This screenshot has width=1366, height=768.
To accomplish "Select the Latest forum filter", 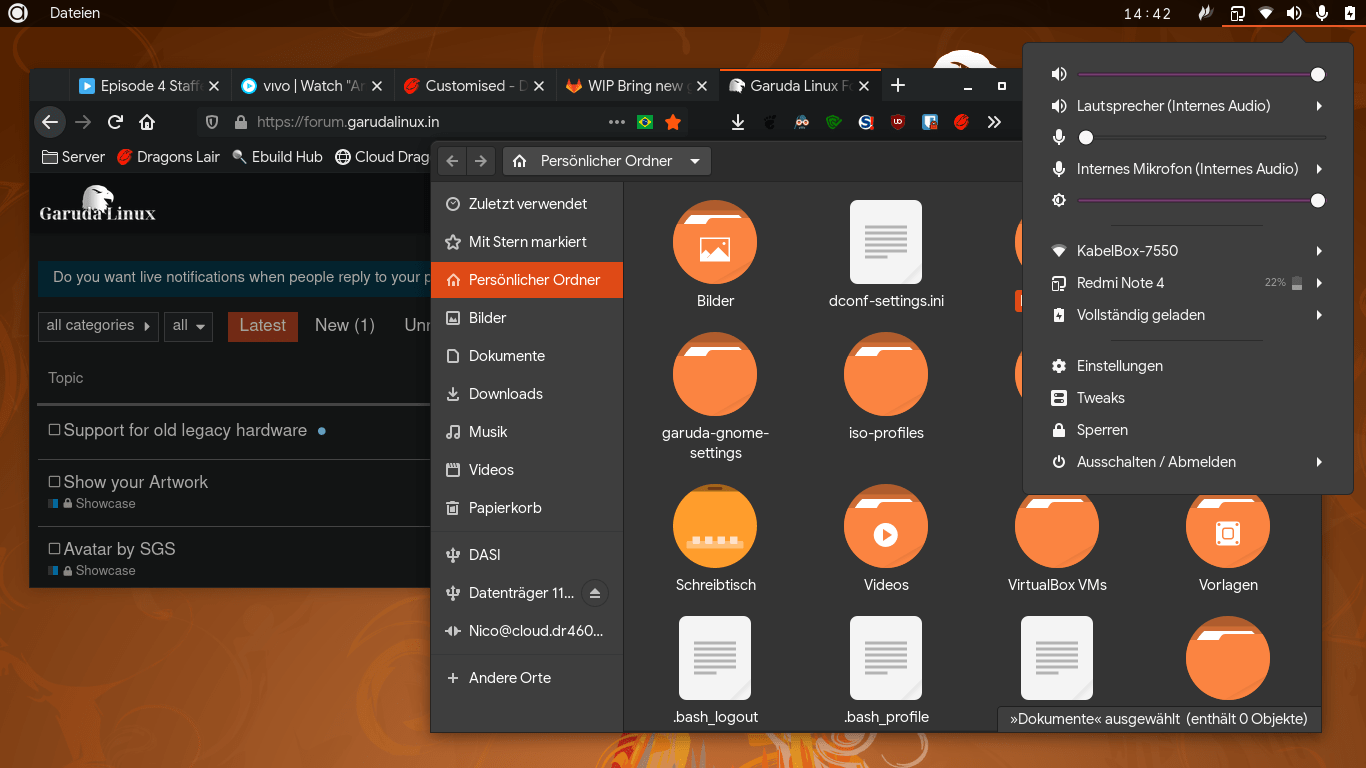I will click(x=263, y=326).
